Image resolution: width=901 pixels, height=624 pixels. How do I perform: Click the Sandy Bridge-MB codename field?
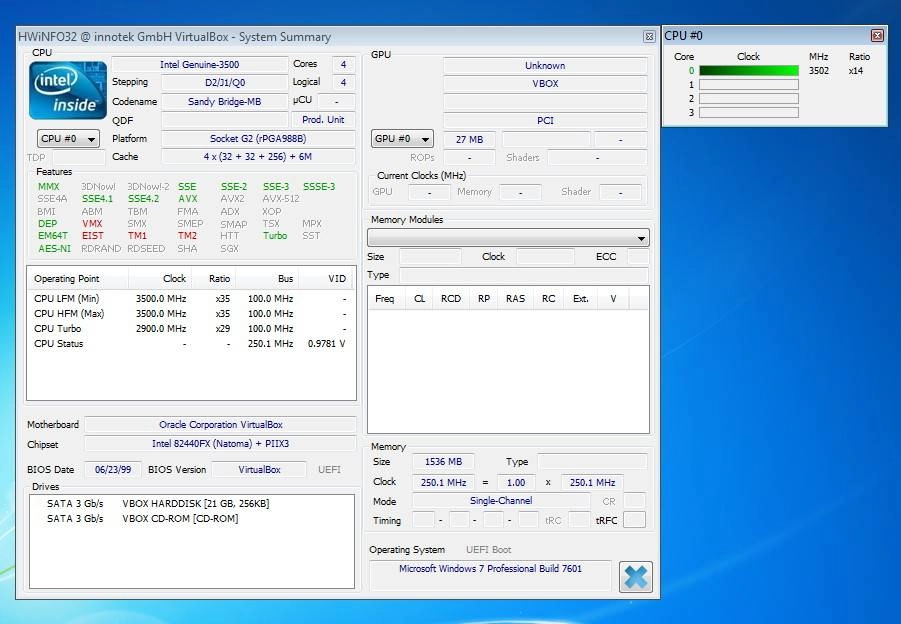pos(224,101)
